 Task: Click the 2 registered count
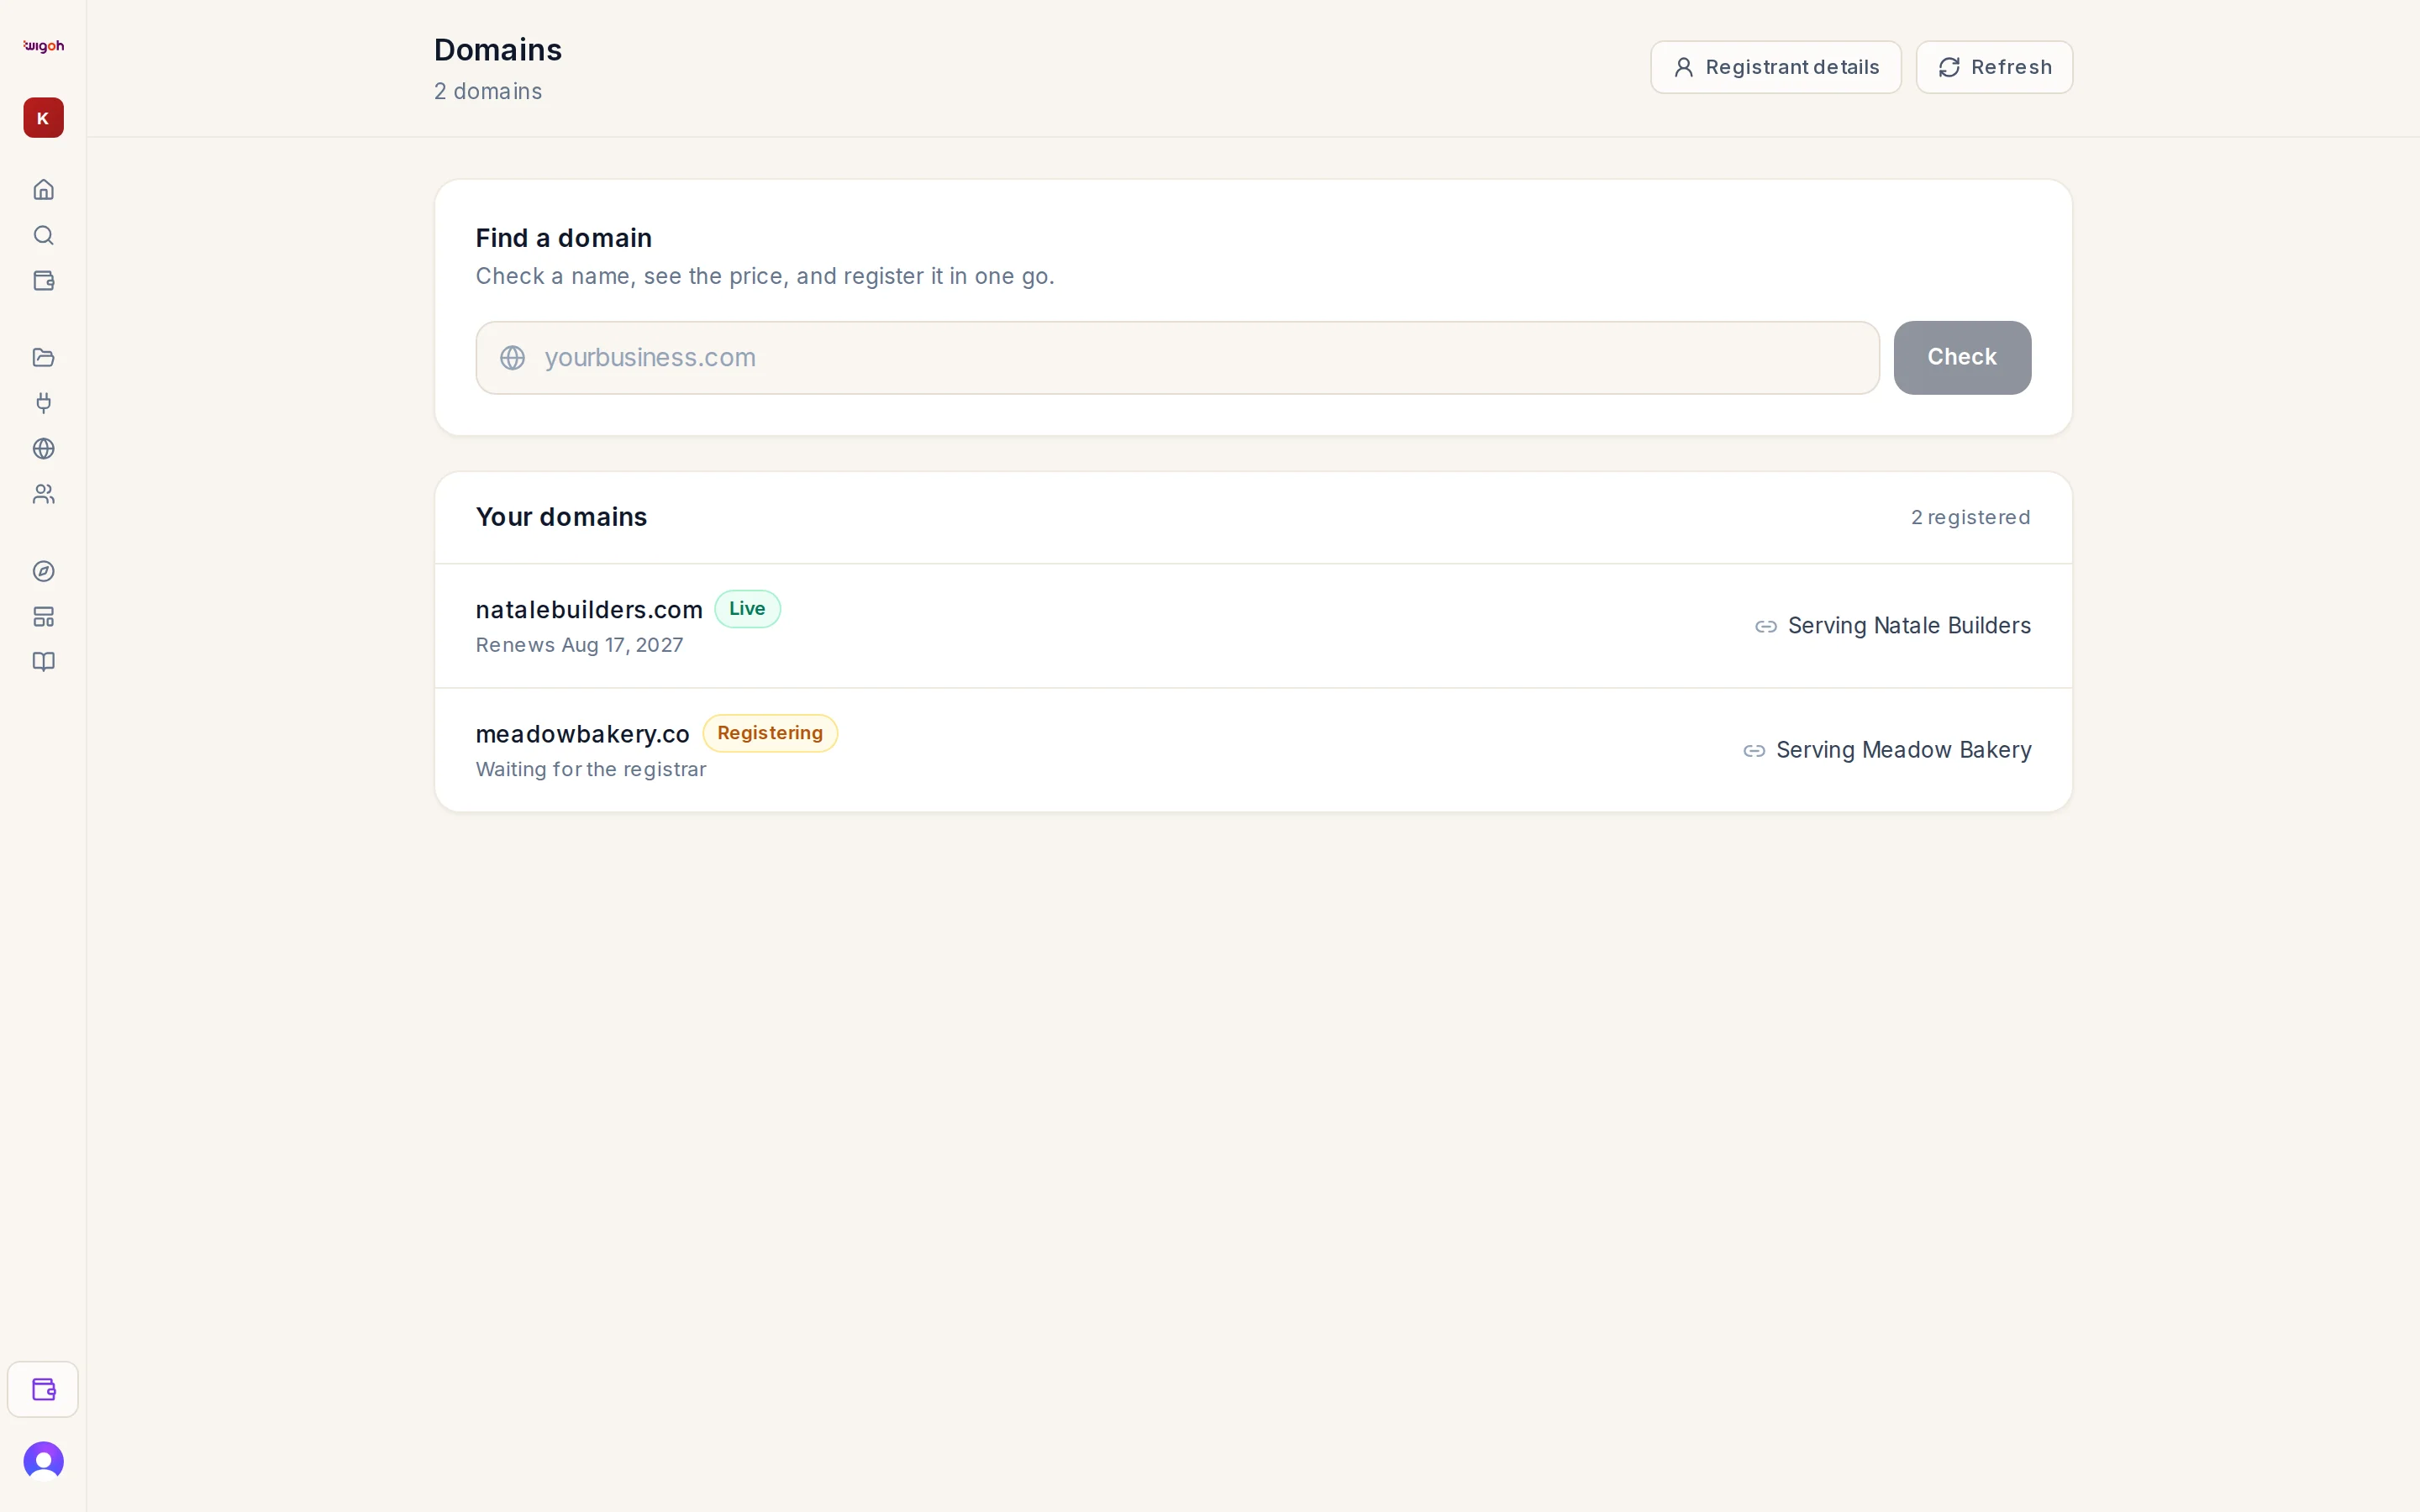[x=1970, y=517]
